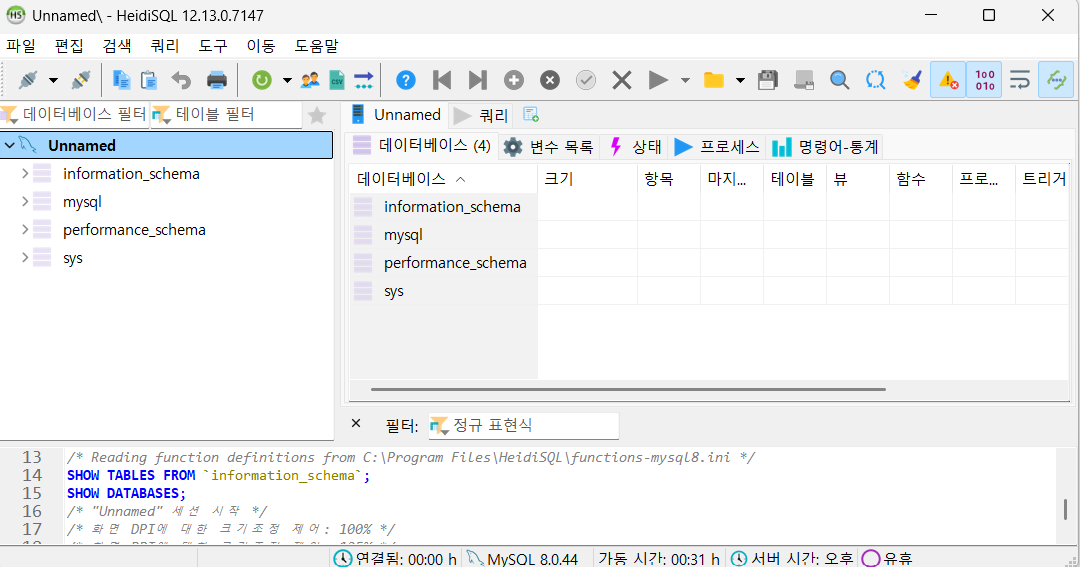Open the 이동 menu
Image resolution: width=1080 pixels, height=567 pixels.
pyautogui.click(x=261, y=45)
